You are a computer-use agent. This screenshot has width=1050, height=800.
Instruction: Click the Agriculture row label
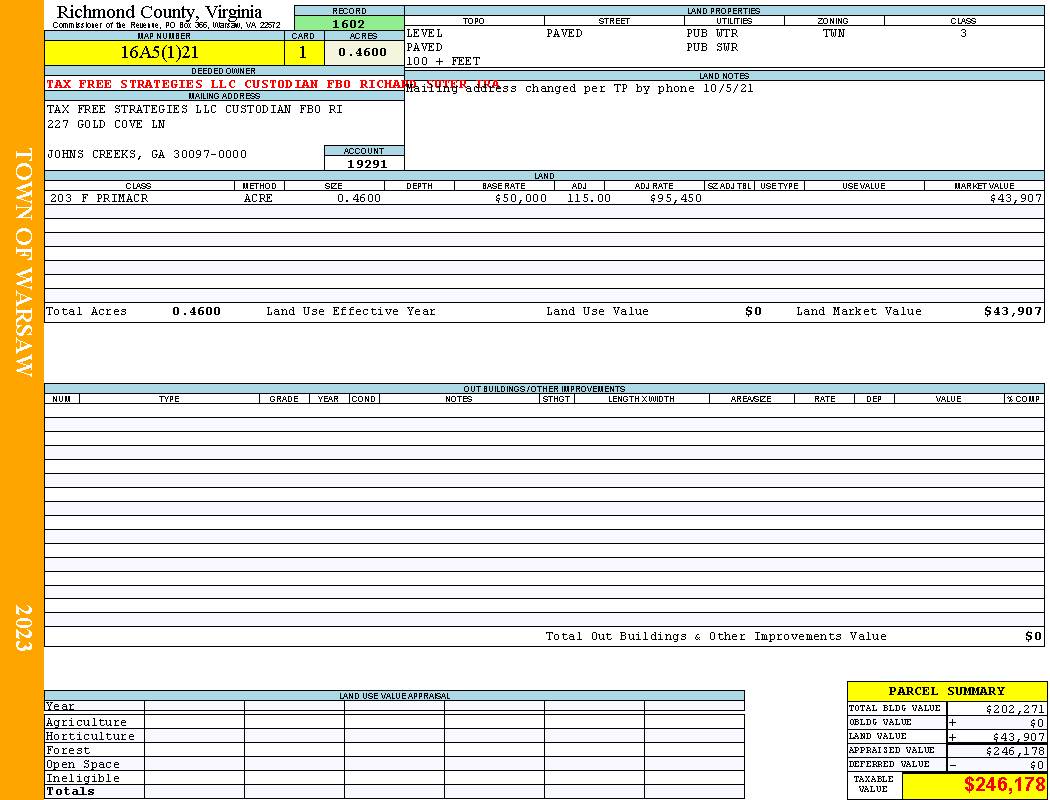(86, 722)
